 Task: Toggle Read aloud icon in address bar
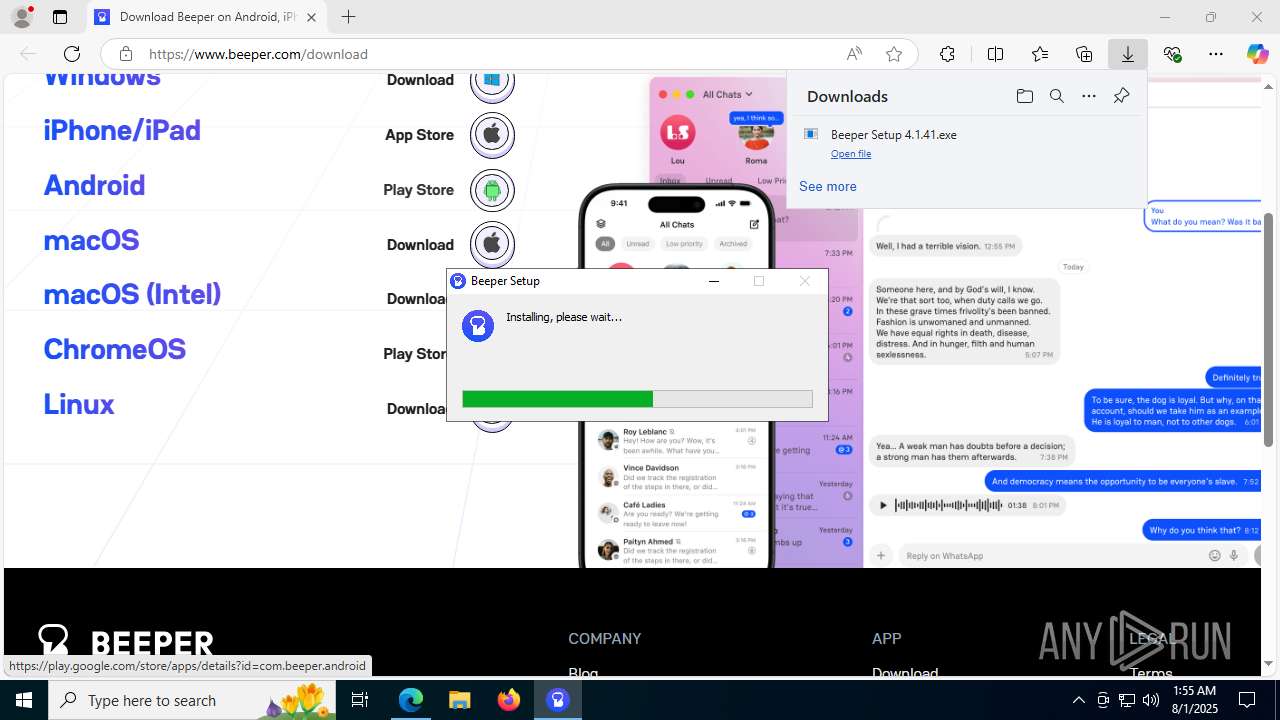point(854,54)
